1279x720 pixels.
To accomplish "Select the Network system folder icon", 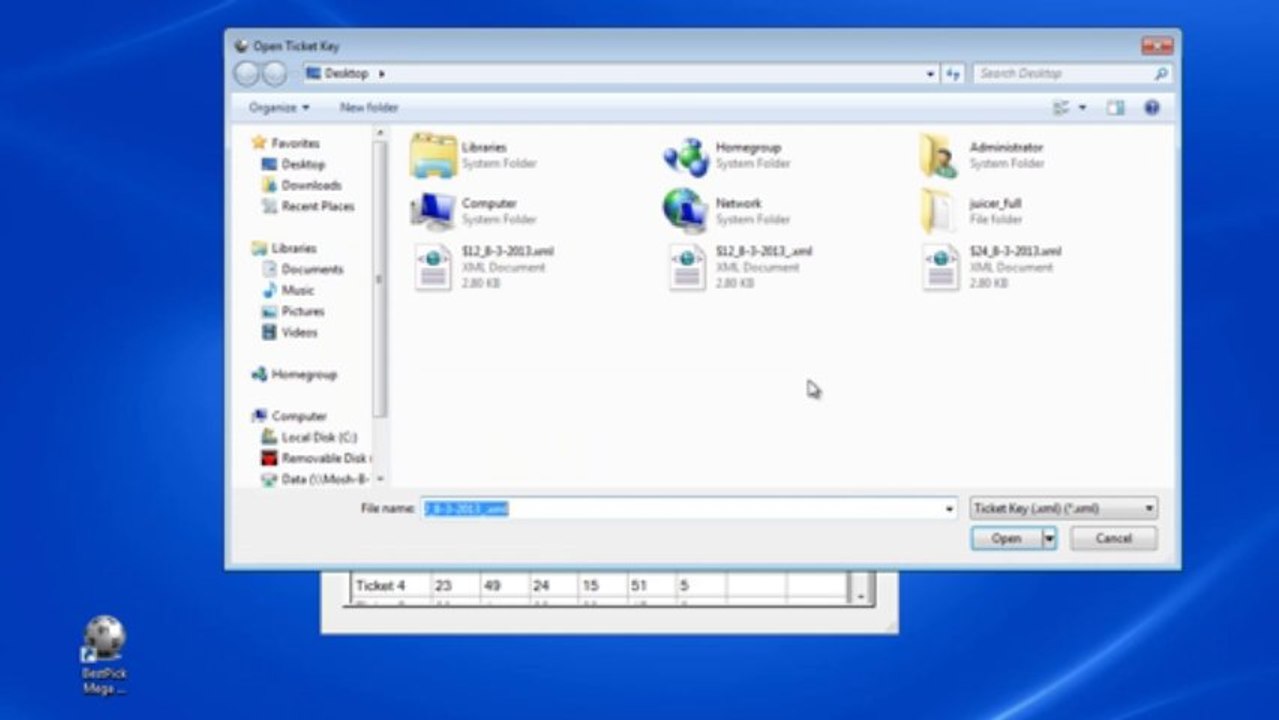I will point(686,211).
